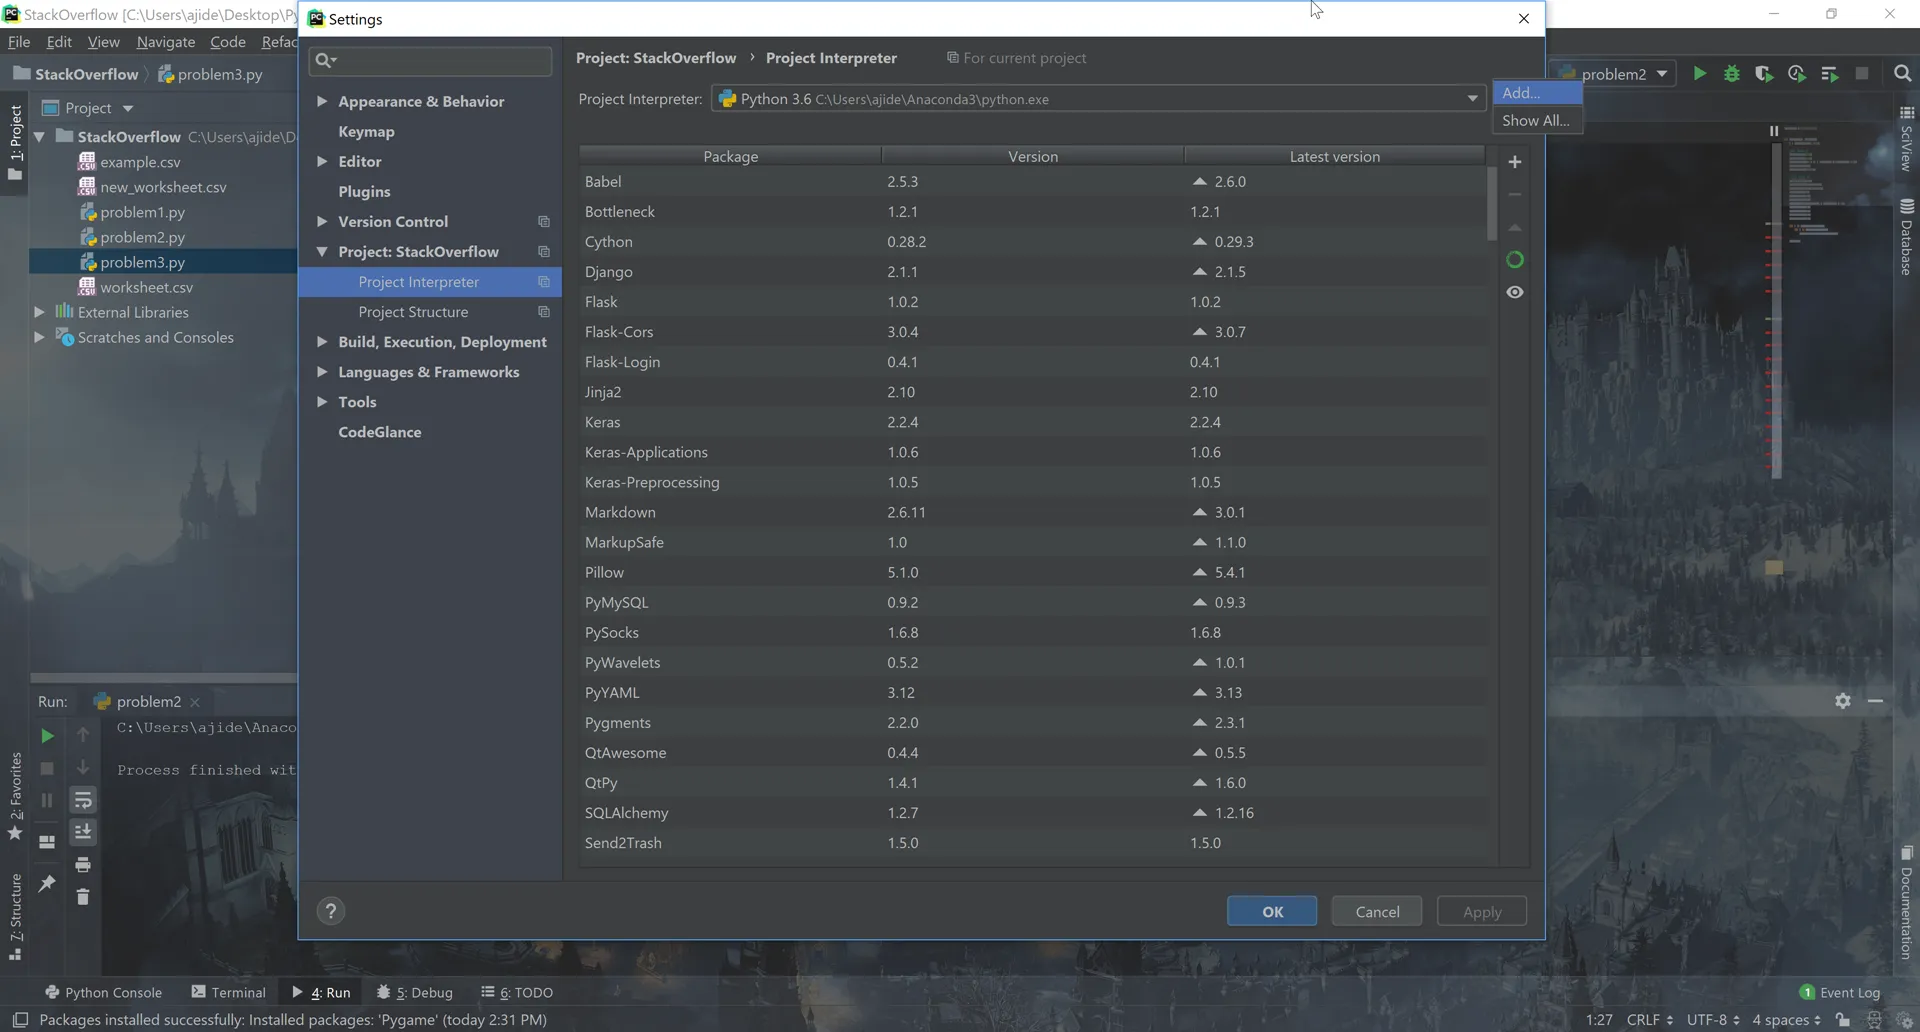This screenshot has height=1032, width=1920.
Task: Click the read-only lock icon in status bar
Action: [1842, 1020]
